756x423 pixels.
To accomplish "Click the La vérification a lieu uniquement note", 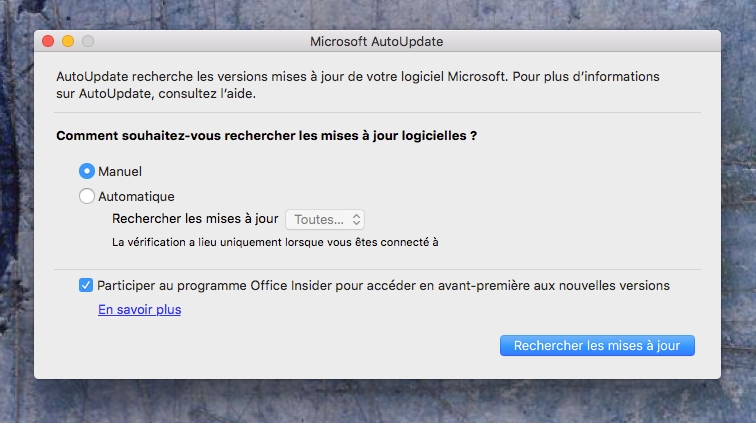I will [x=275, y=242].
